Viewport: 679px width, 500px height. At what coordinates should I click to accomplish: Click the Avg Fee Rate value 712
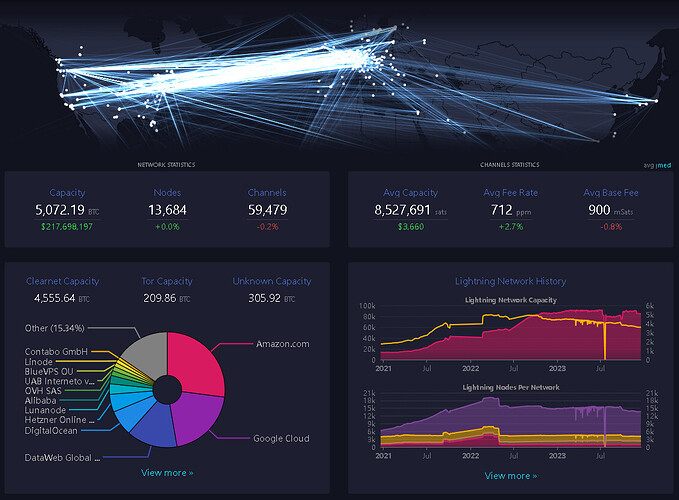click(502, 210)
